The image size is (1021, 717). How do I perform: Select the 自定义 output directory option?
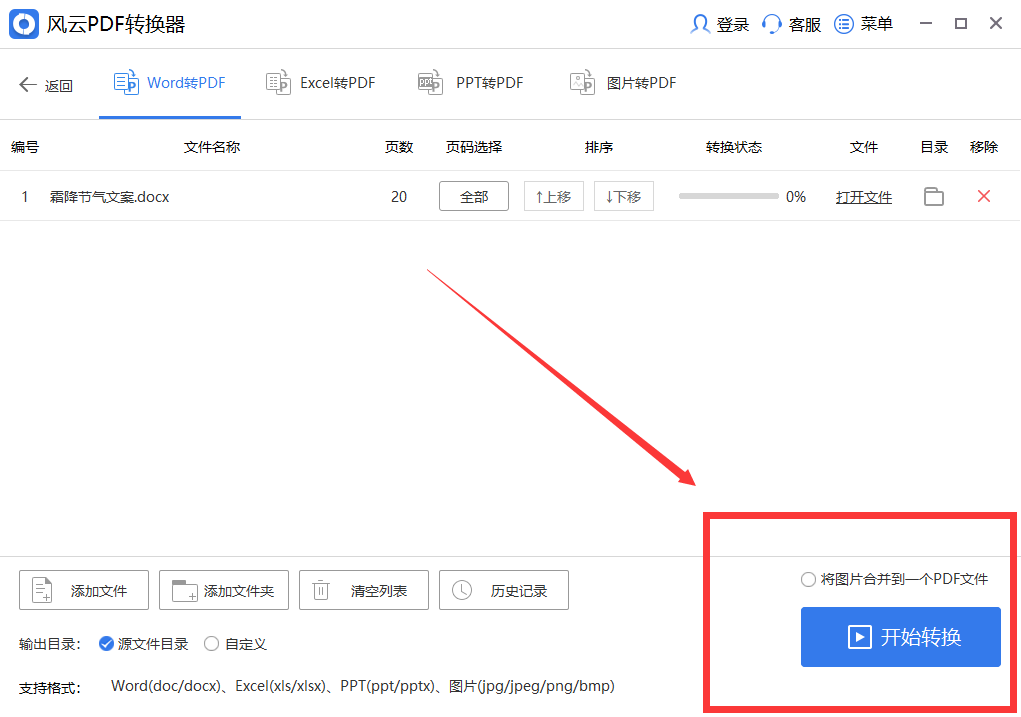point(236,644)
